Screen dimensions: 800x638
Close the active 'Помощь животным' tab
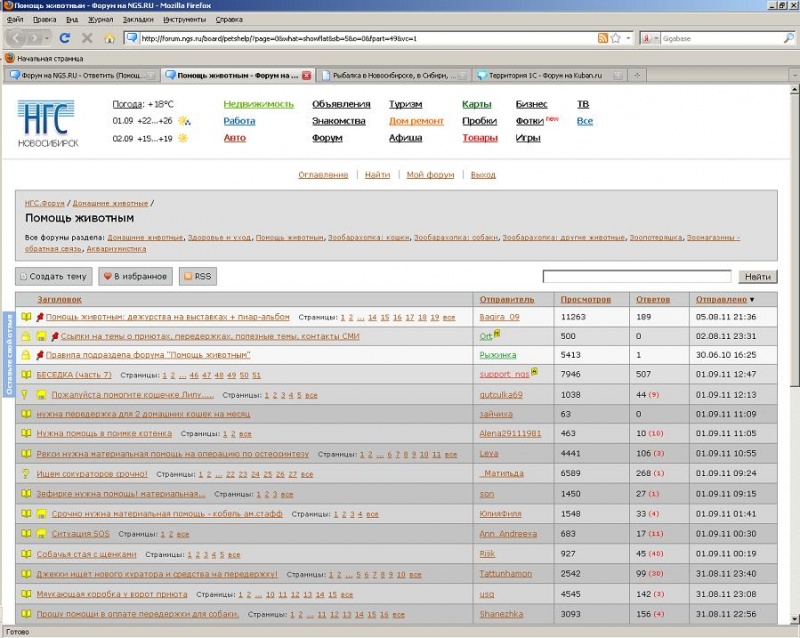pos(306,75)
